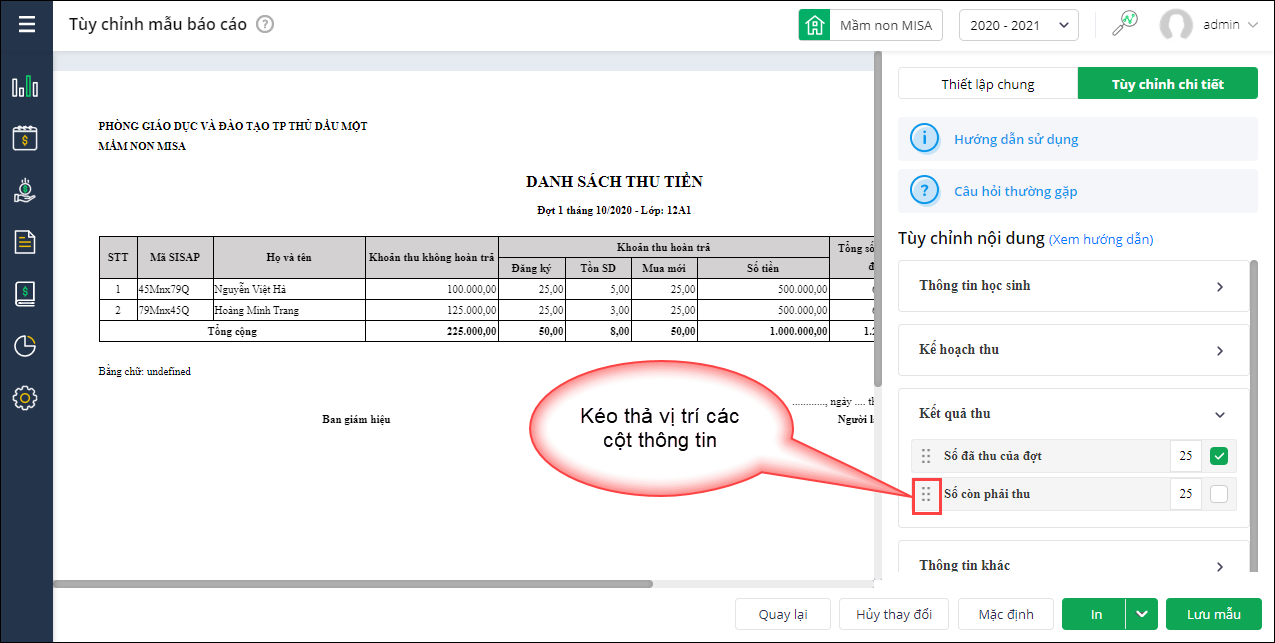
Task: Uncheck the Số đã thu của đợt checkbox
Action: tap(1218, 456)
